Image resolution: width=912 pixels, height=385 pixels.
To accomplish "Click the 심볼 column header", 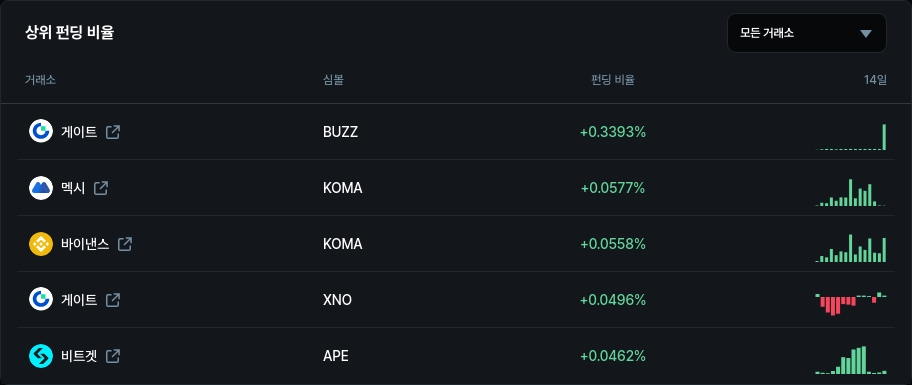I will [333, 80].
